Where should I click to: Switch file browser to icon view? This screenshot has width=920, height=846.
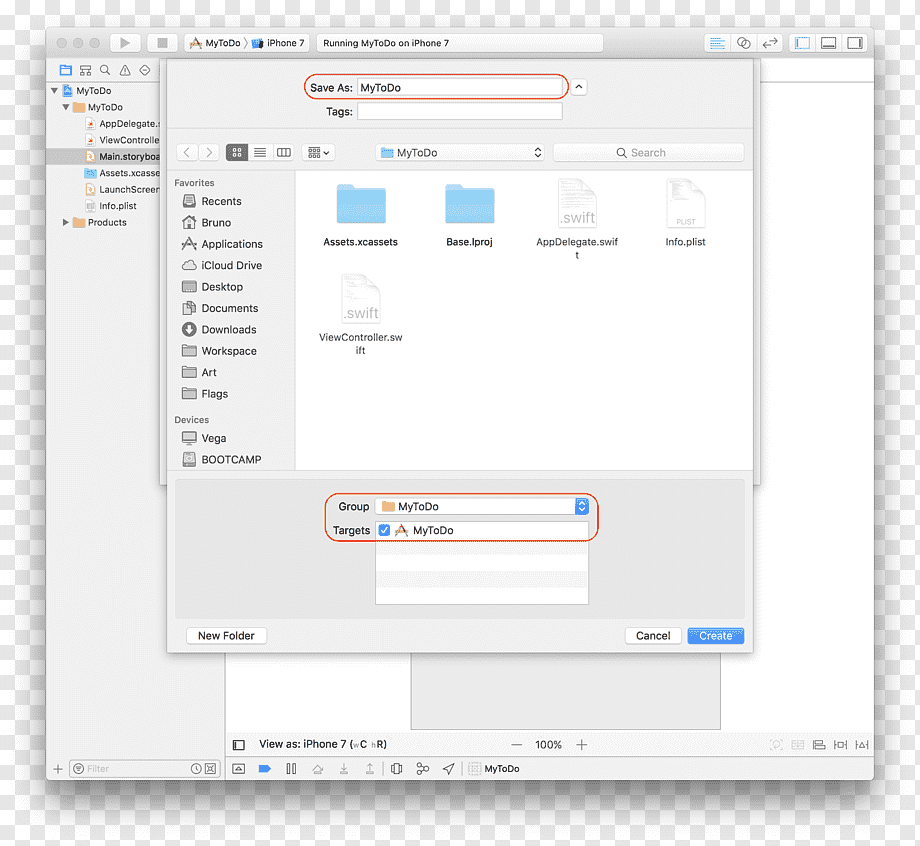tap(237, 153)
